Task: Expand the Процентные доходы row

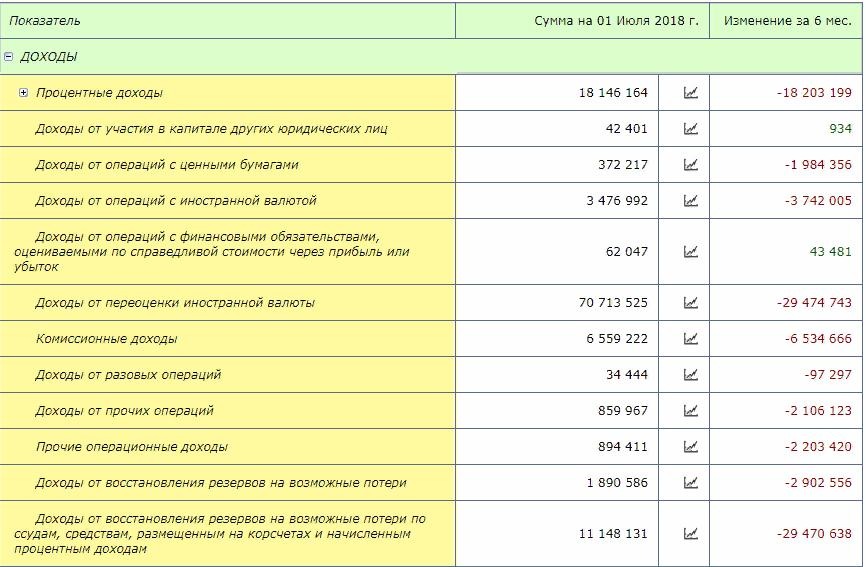Action: (x=24, y=93)
